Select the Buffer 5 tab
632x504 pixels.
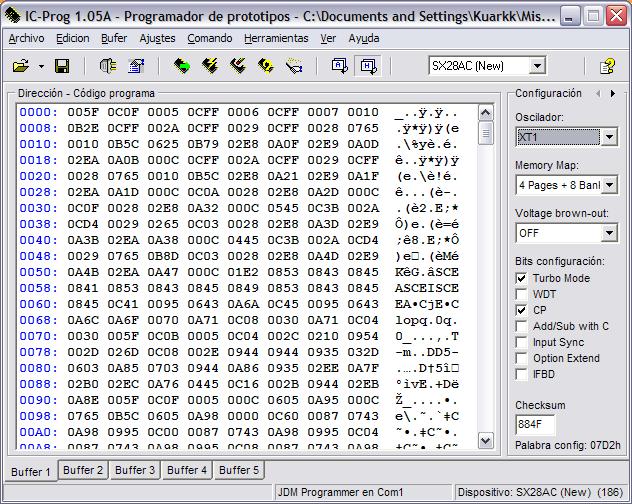239,470
